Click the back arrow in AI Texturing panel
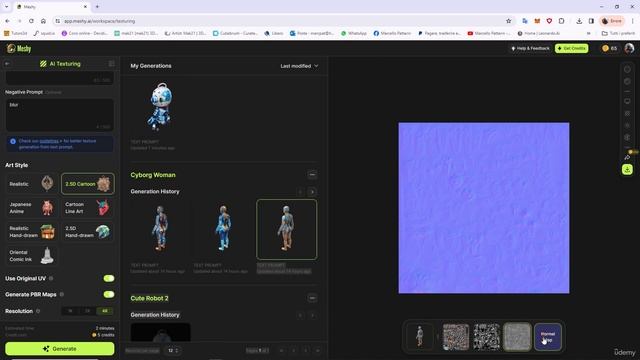The height and width of the screenshot is (360, 640). click(x=7, y=64)
